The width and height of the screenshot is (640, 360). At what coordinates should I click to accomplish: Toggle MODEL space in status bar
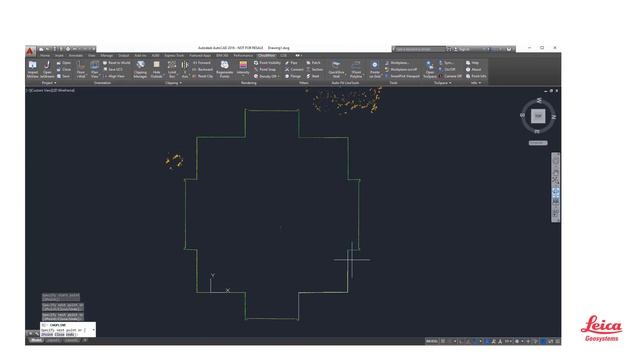431,341
